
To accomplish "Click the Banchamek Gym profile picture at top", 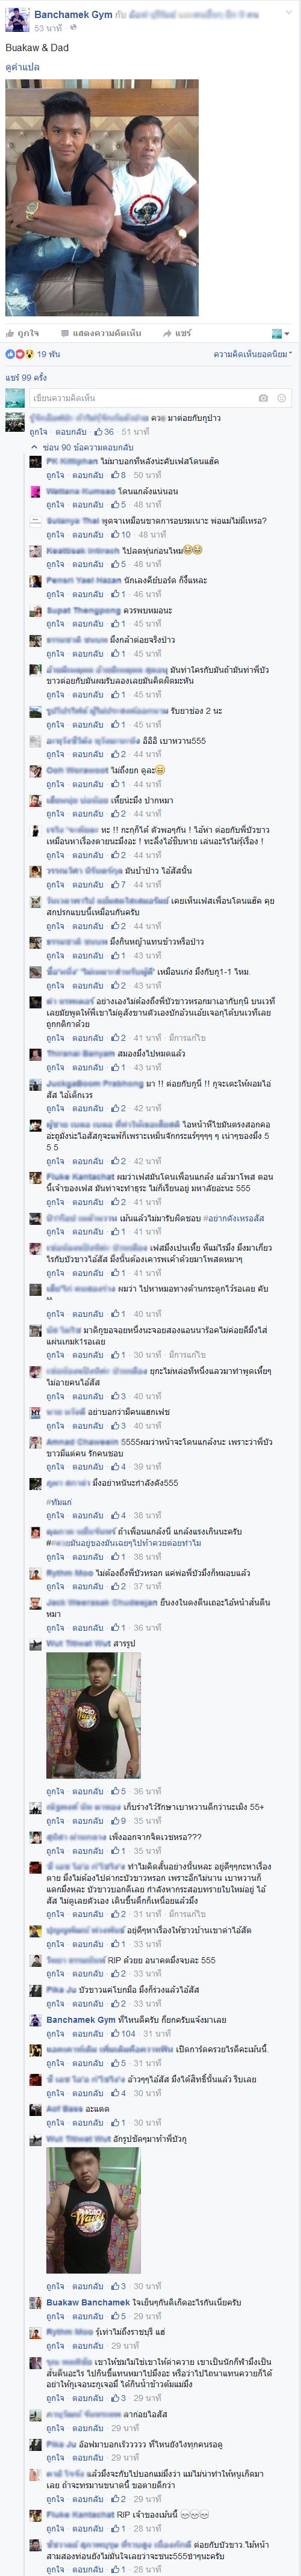I will pos(17,20).
